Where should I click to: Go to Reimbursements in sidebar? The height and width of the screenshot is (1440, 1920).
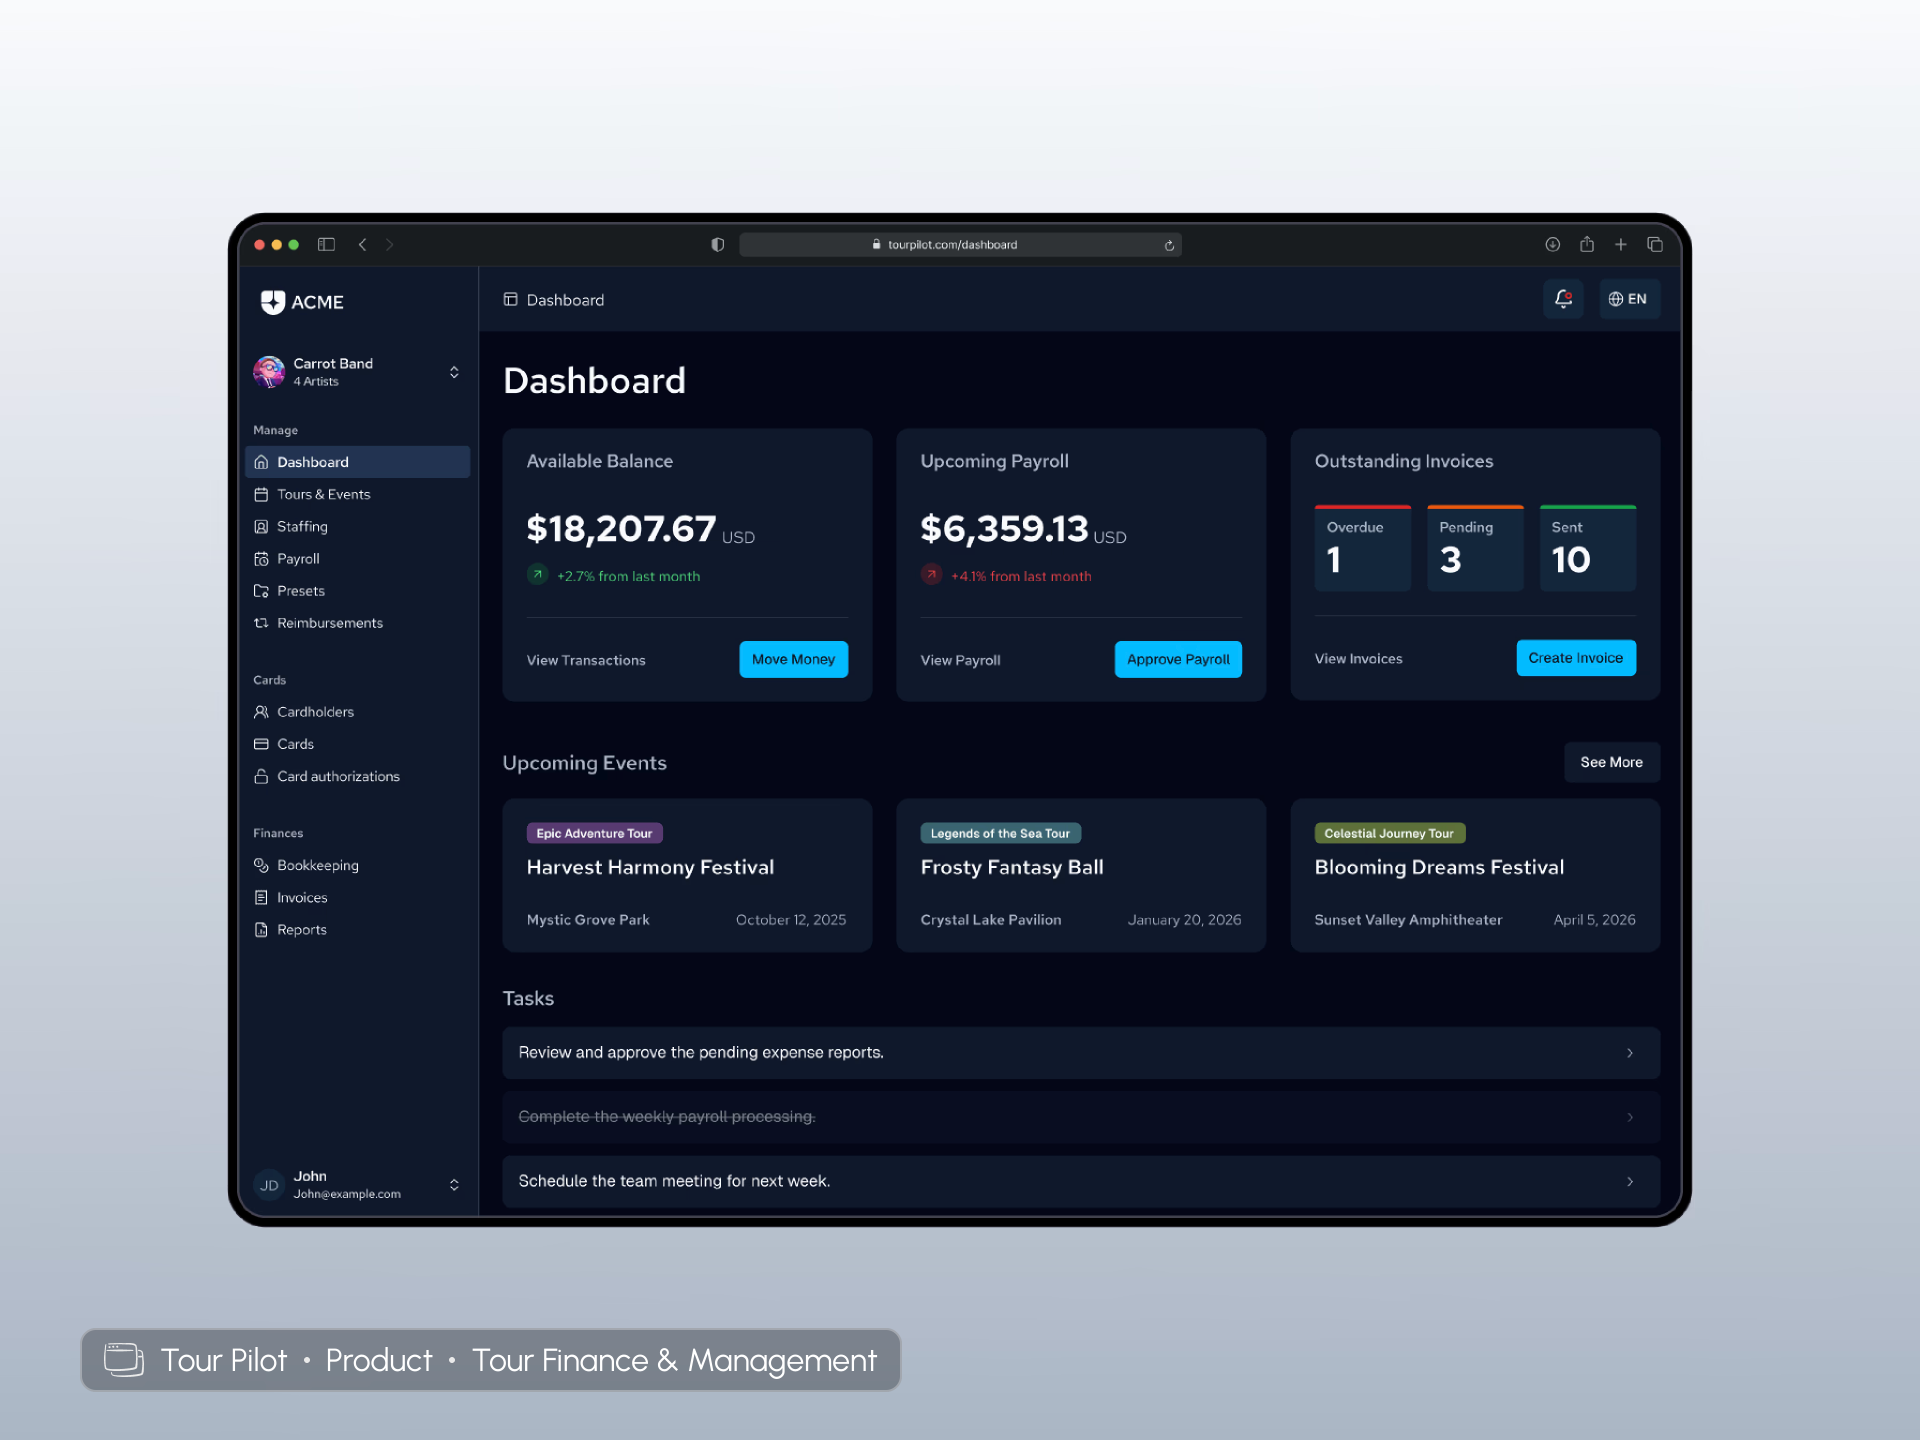tap(329, 623)
